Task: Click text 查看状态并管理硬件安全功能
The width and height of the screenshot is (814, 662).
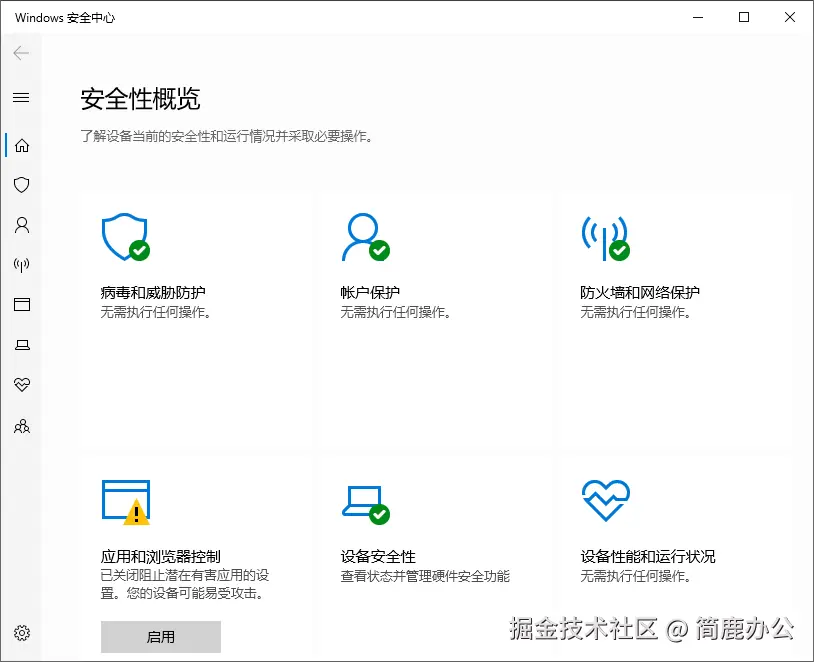Action: 425,576
